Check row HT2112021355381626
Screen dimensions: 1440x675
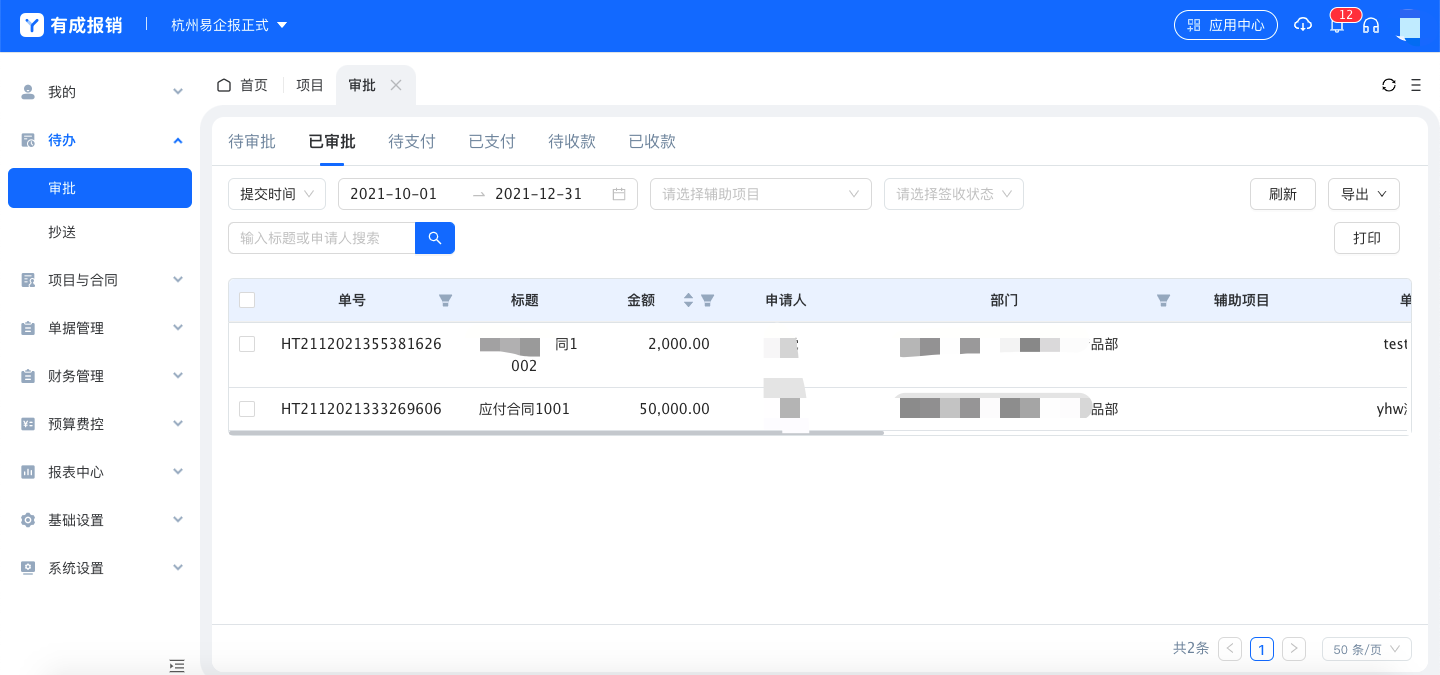pyautogui.click(x=247, y=344)
